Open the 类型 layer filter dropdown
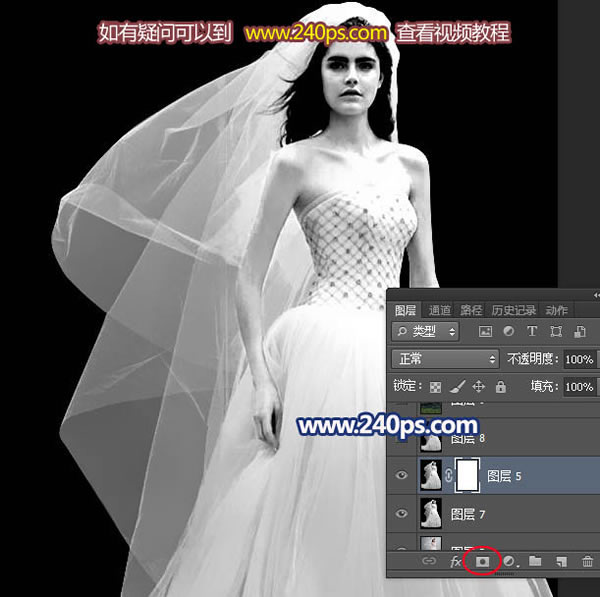 [x=426, y=331]
